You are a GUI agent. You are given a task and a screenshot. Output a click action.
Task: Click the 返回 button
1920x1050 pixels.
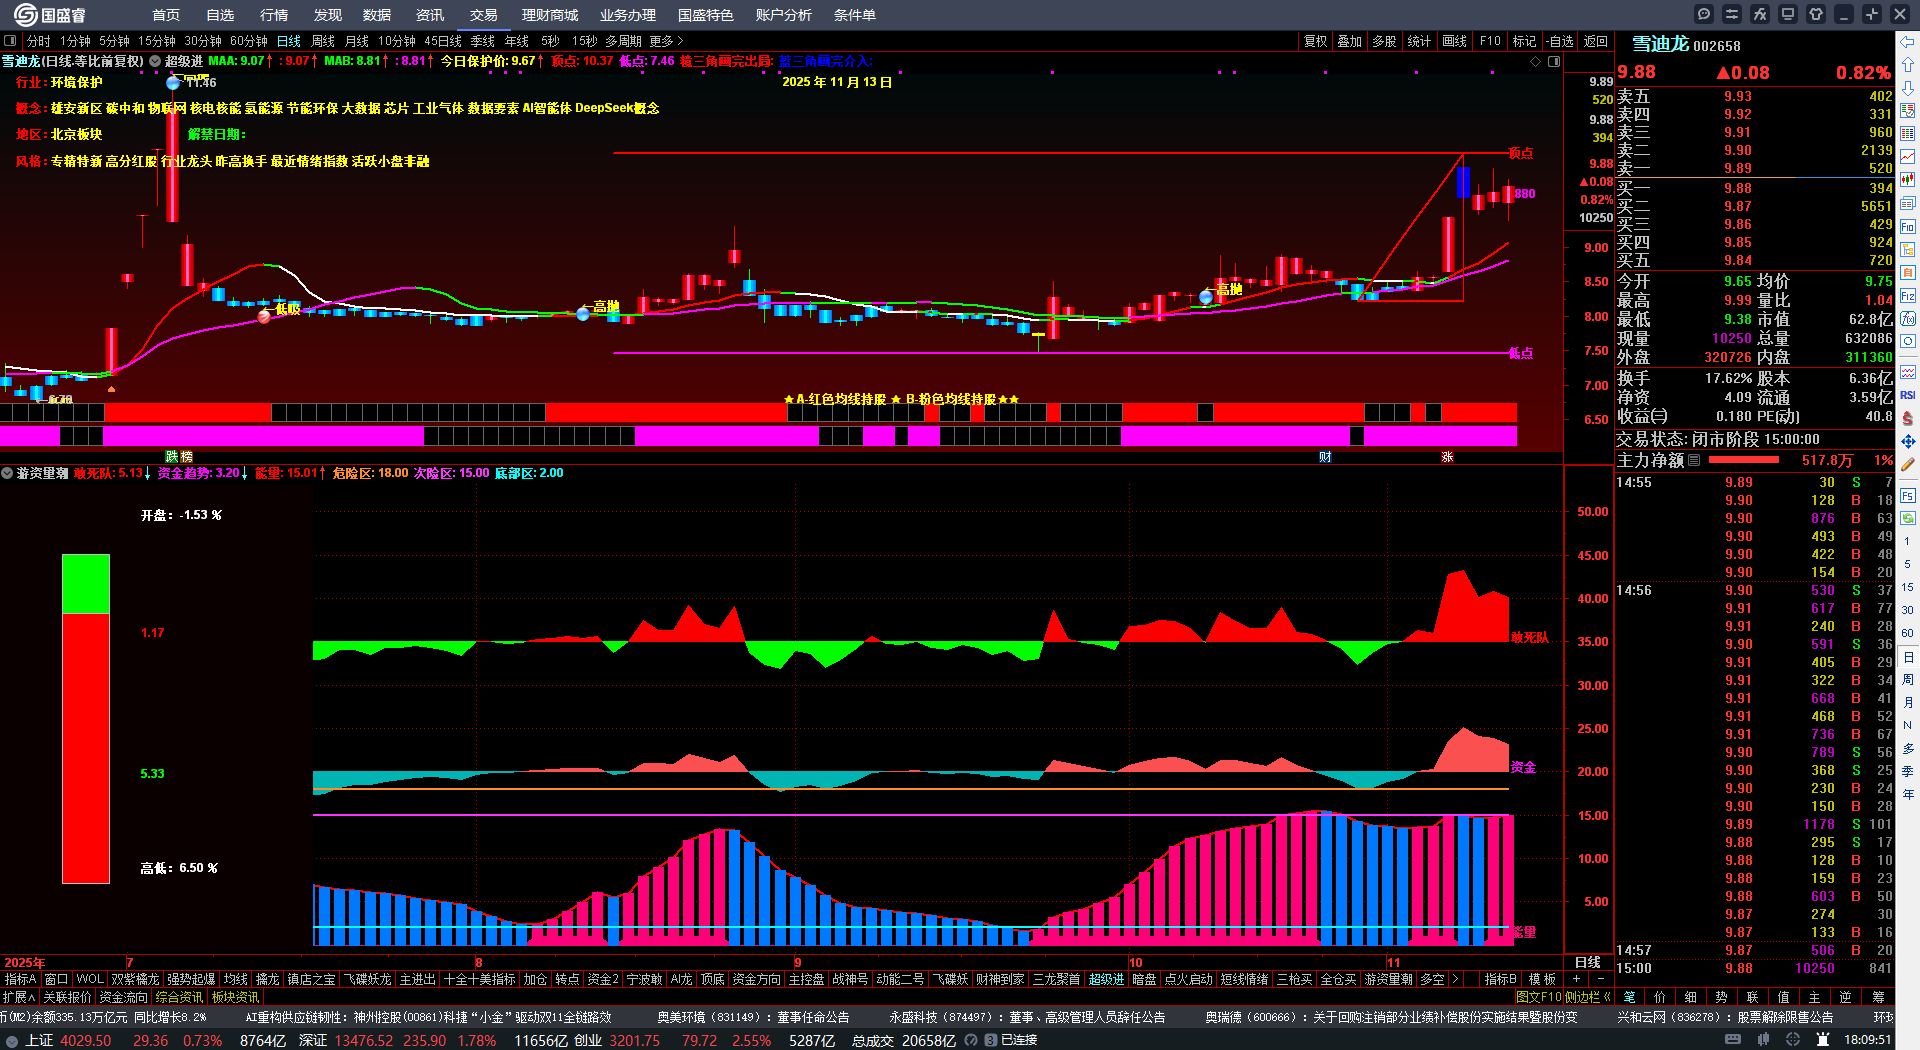(1596, 41)
